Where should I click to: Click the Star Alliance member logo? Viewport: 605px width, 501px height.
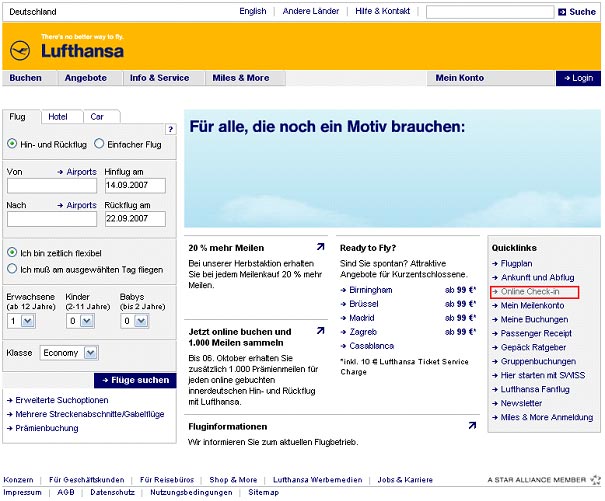pos(596,480)
